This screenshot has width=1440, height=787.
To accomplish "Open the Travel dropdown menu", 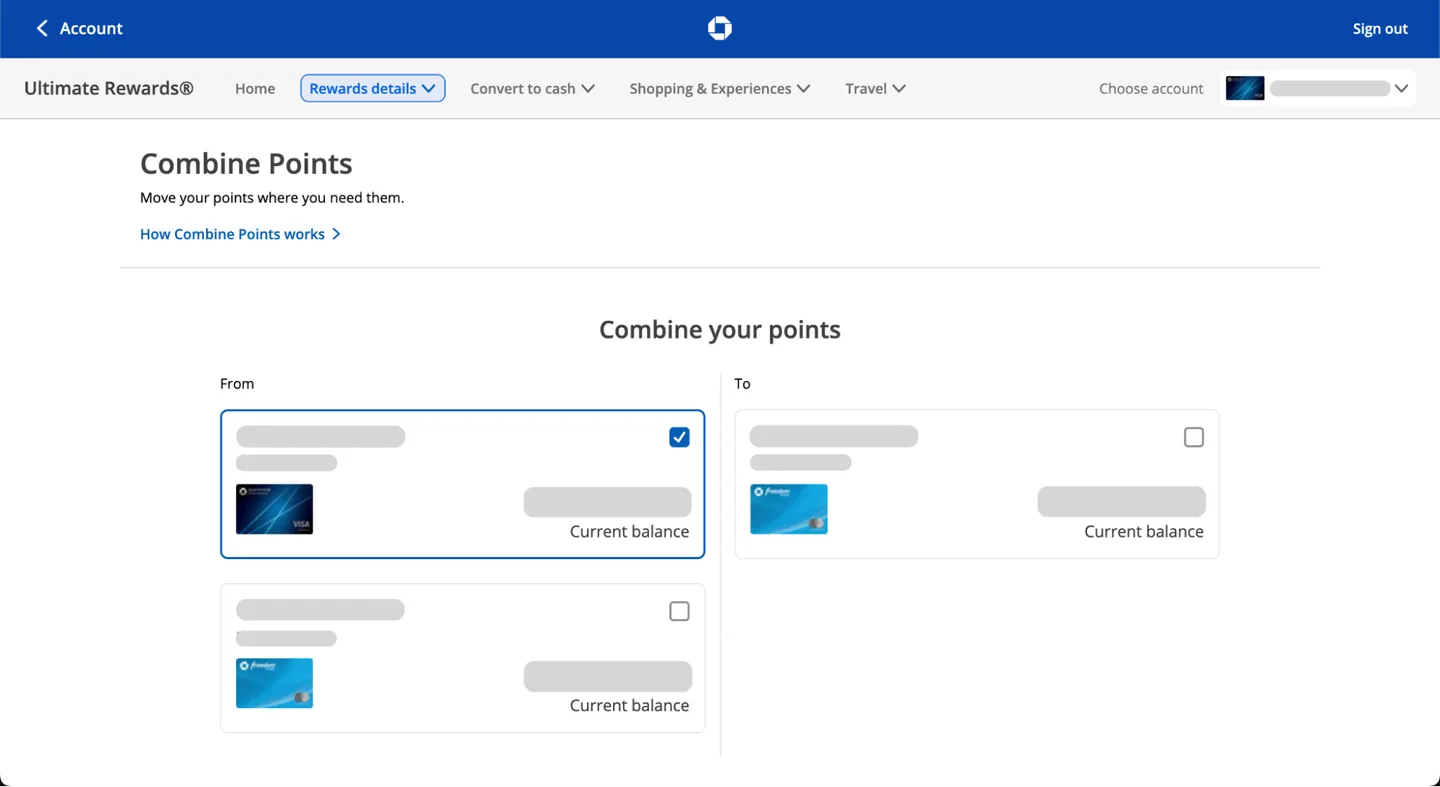I will tap(875, 88).
